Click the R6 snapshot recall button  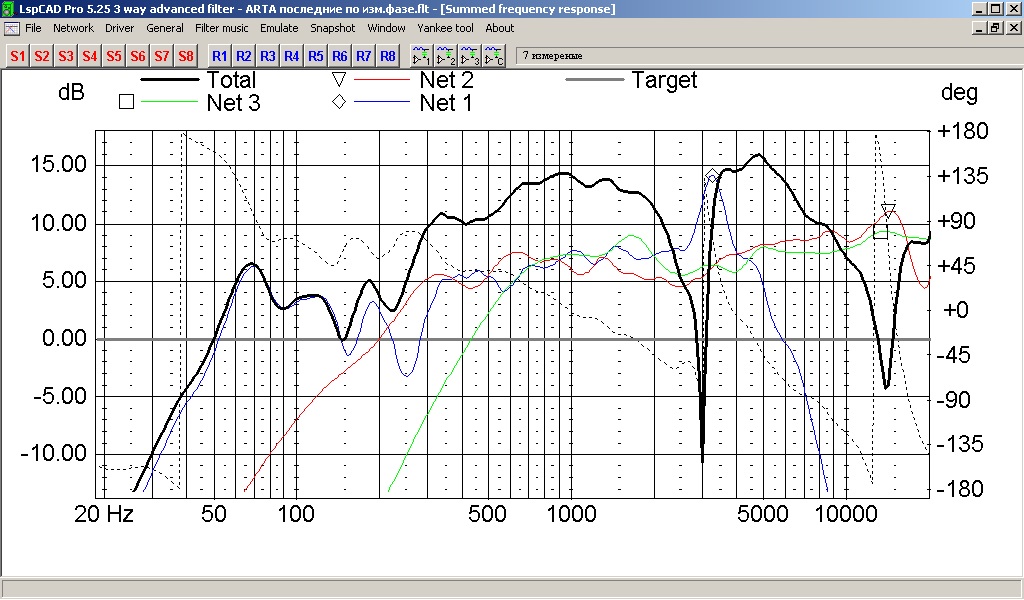[x=340, y=56]
